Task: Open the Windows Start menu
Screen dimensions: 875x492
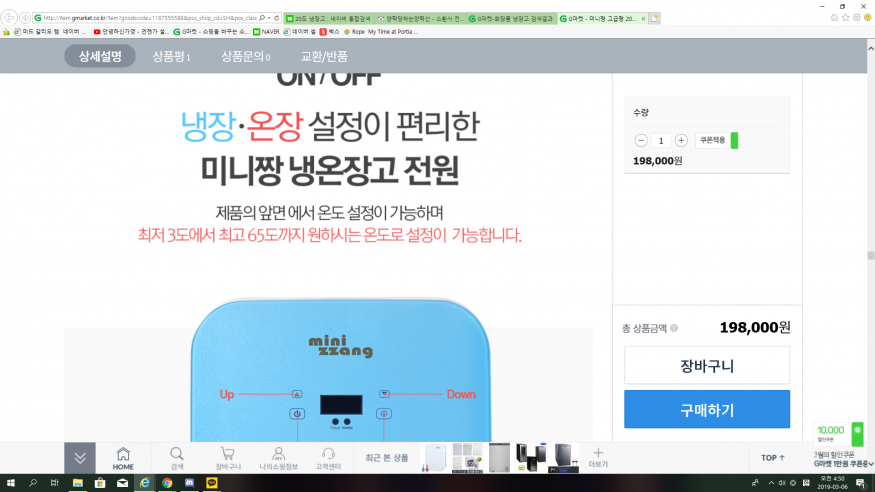Action: pos(10,483)
